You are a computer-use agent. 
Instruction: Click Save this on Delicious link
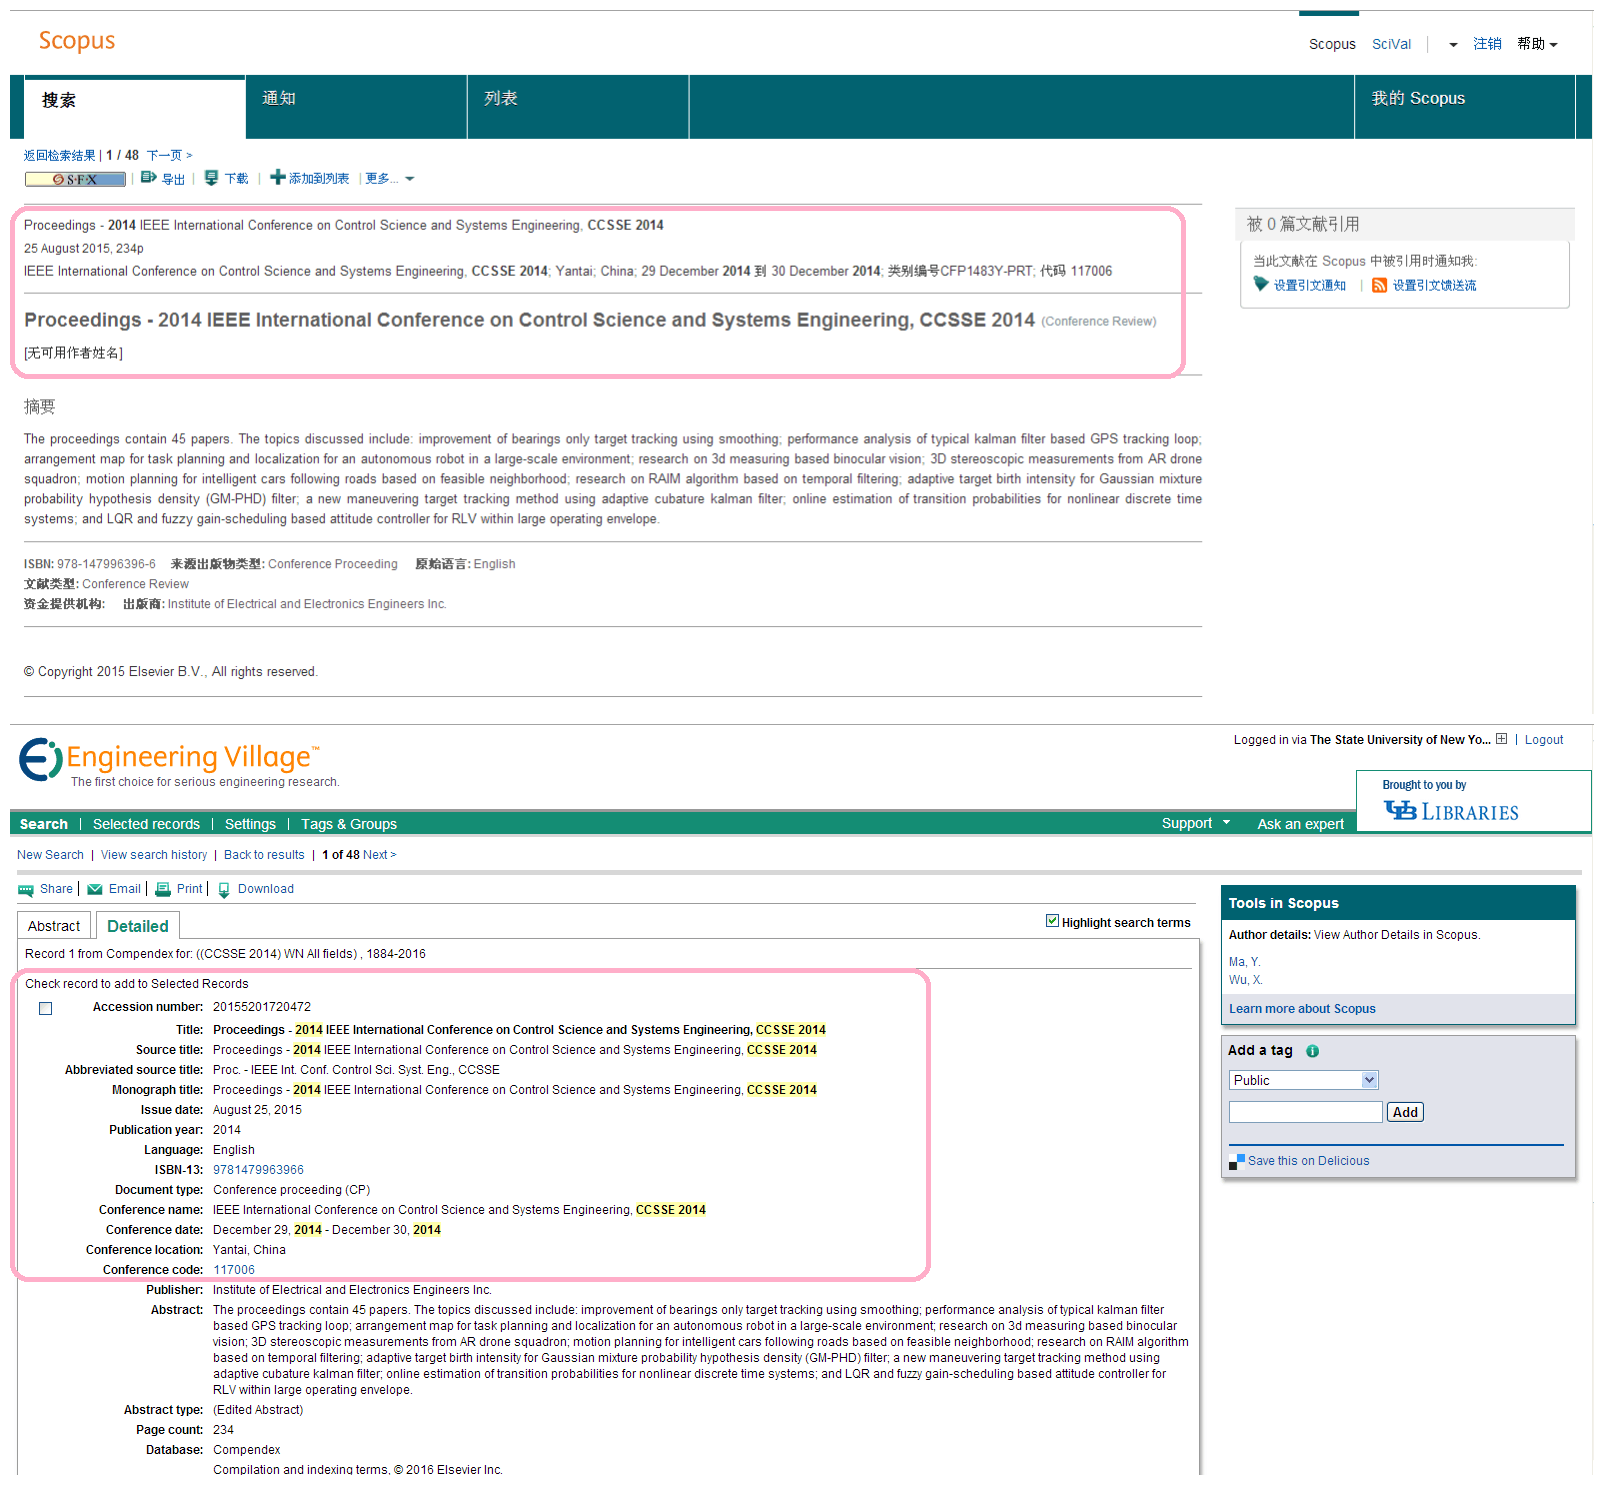[x=1308, y=1161]
